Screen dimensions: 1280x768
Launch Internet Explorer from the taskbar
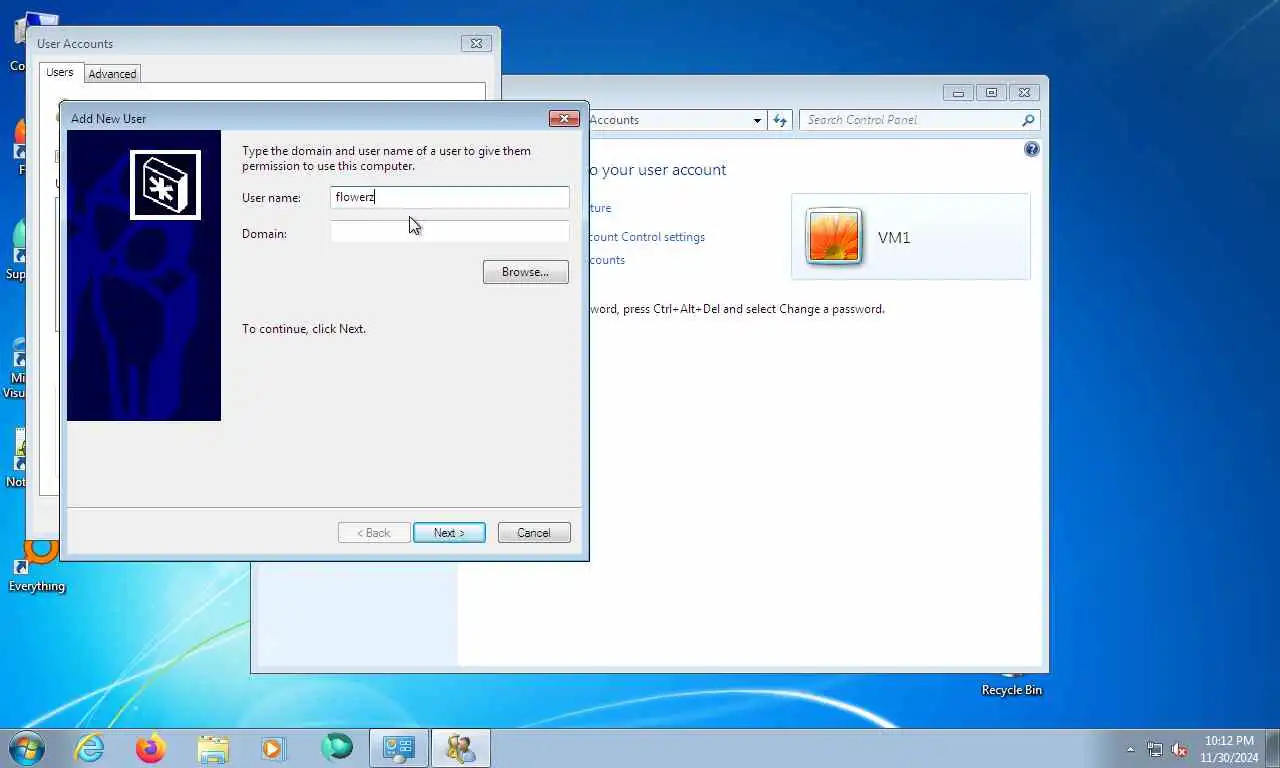pyautogui.click(x=90, y=748)
